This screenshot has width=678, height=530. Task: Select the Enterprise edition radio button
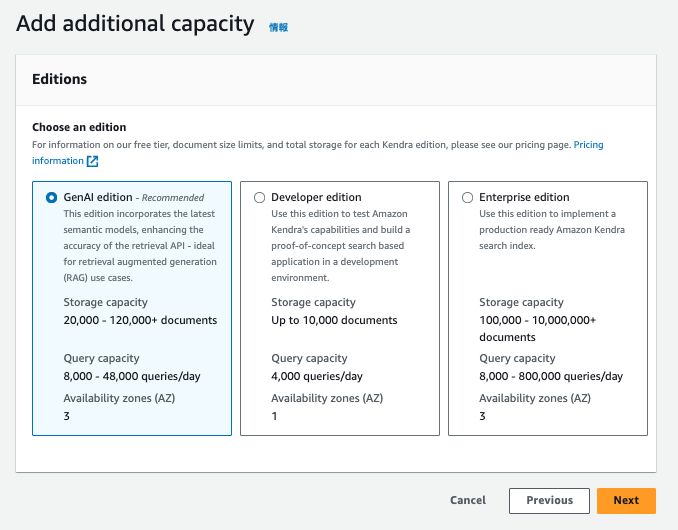[467, 198]
